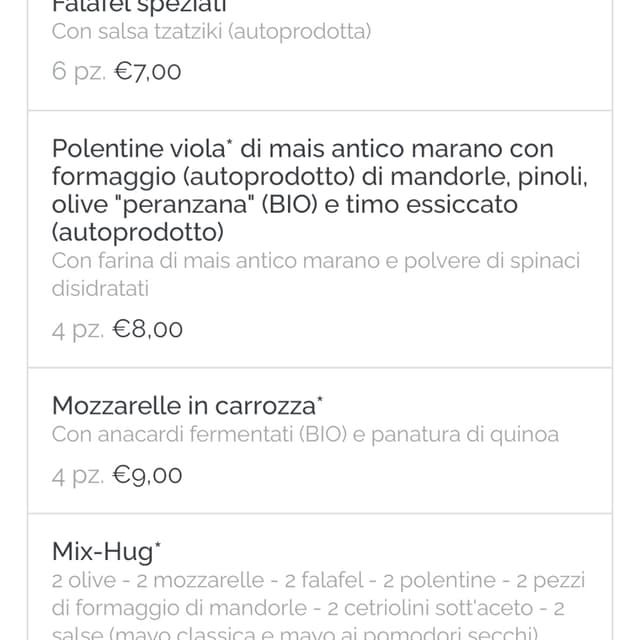Select the 6 pz. quantity label
The height and width of the screenshot is (640, 640).
click(x=79, y=72)
